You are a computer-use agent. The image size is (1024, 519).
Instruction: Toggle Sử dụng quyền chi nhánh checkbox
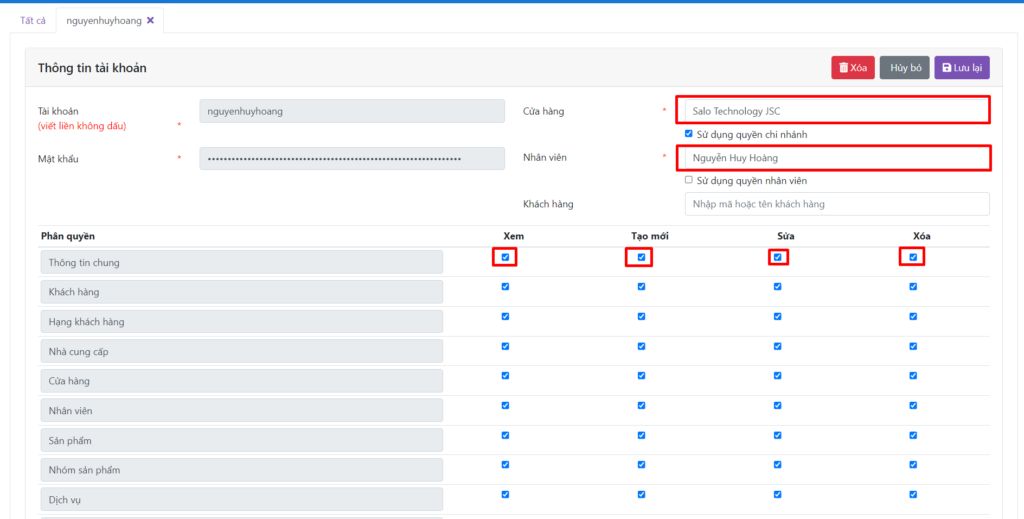(x=688, y=133)
